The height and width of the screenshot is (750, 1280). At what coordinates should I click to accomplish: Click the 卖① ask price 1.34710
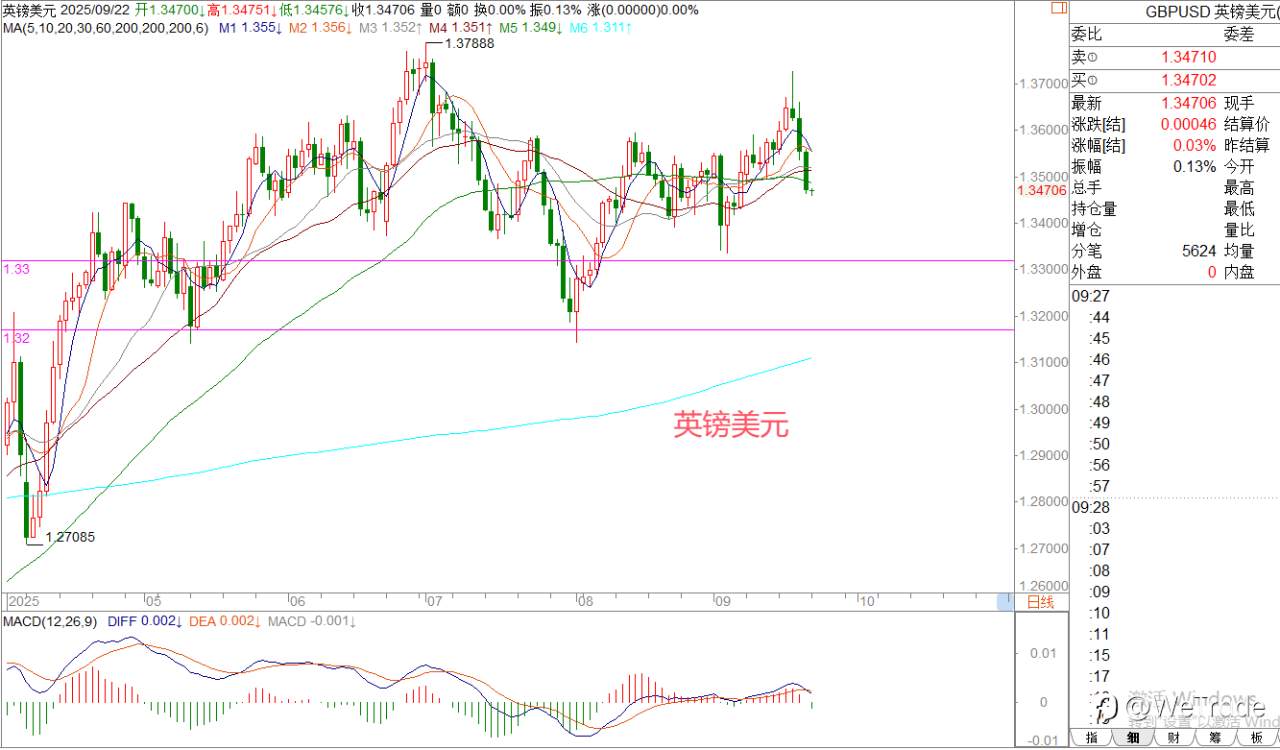[x=1188, y=57]
